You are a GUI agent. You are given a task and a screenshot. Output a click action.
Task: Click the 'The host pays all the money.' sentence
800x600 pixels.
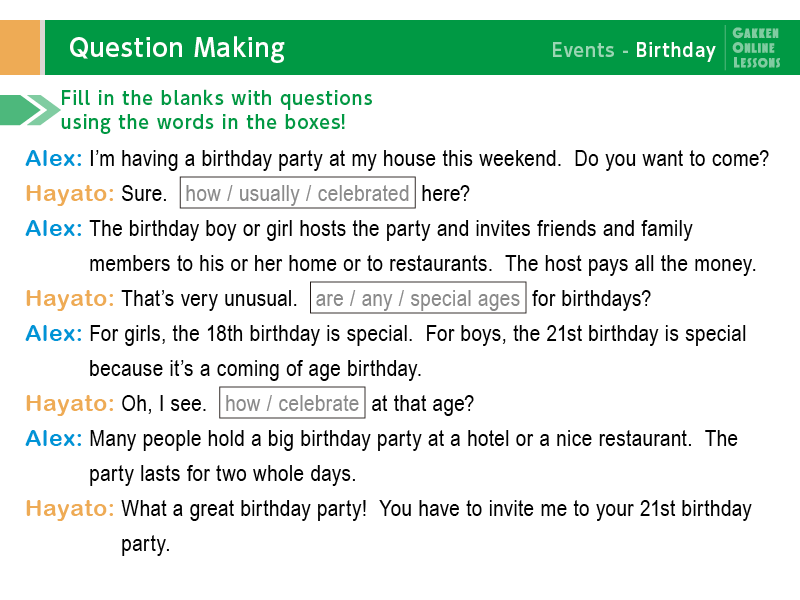631,264
